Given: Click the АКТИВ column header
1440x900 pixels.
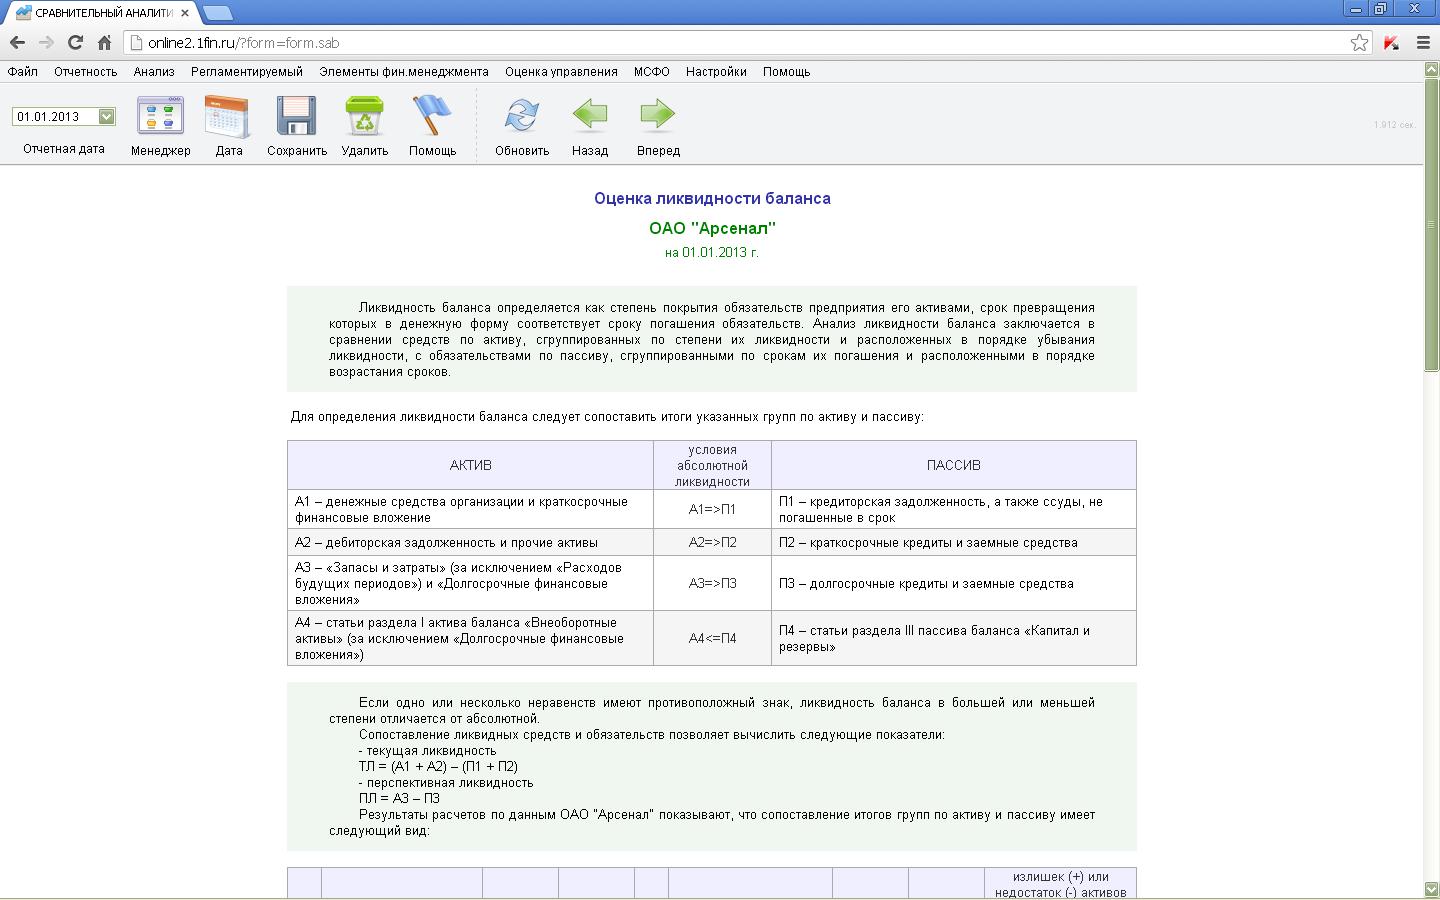Looking at the screenshot, I should click(x=470, y=465).
